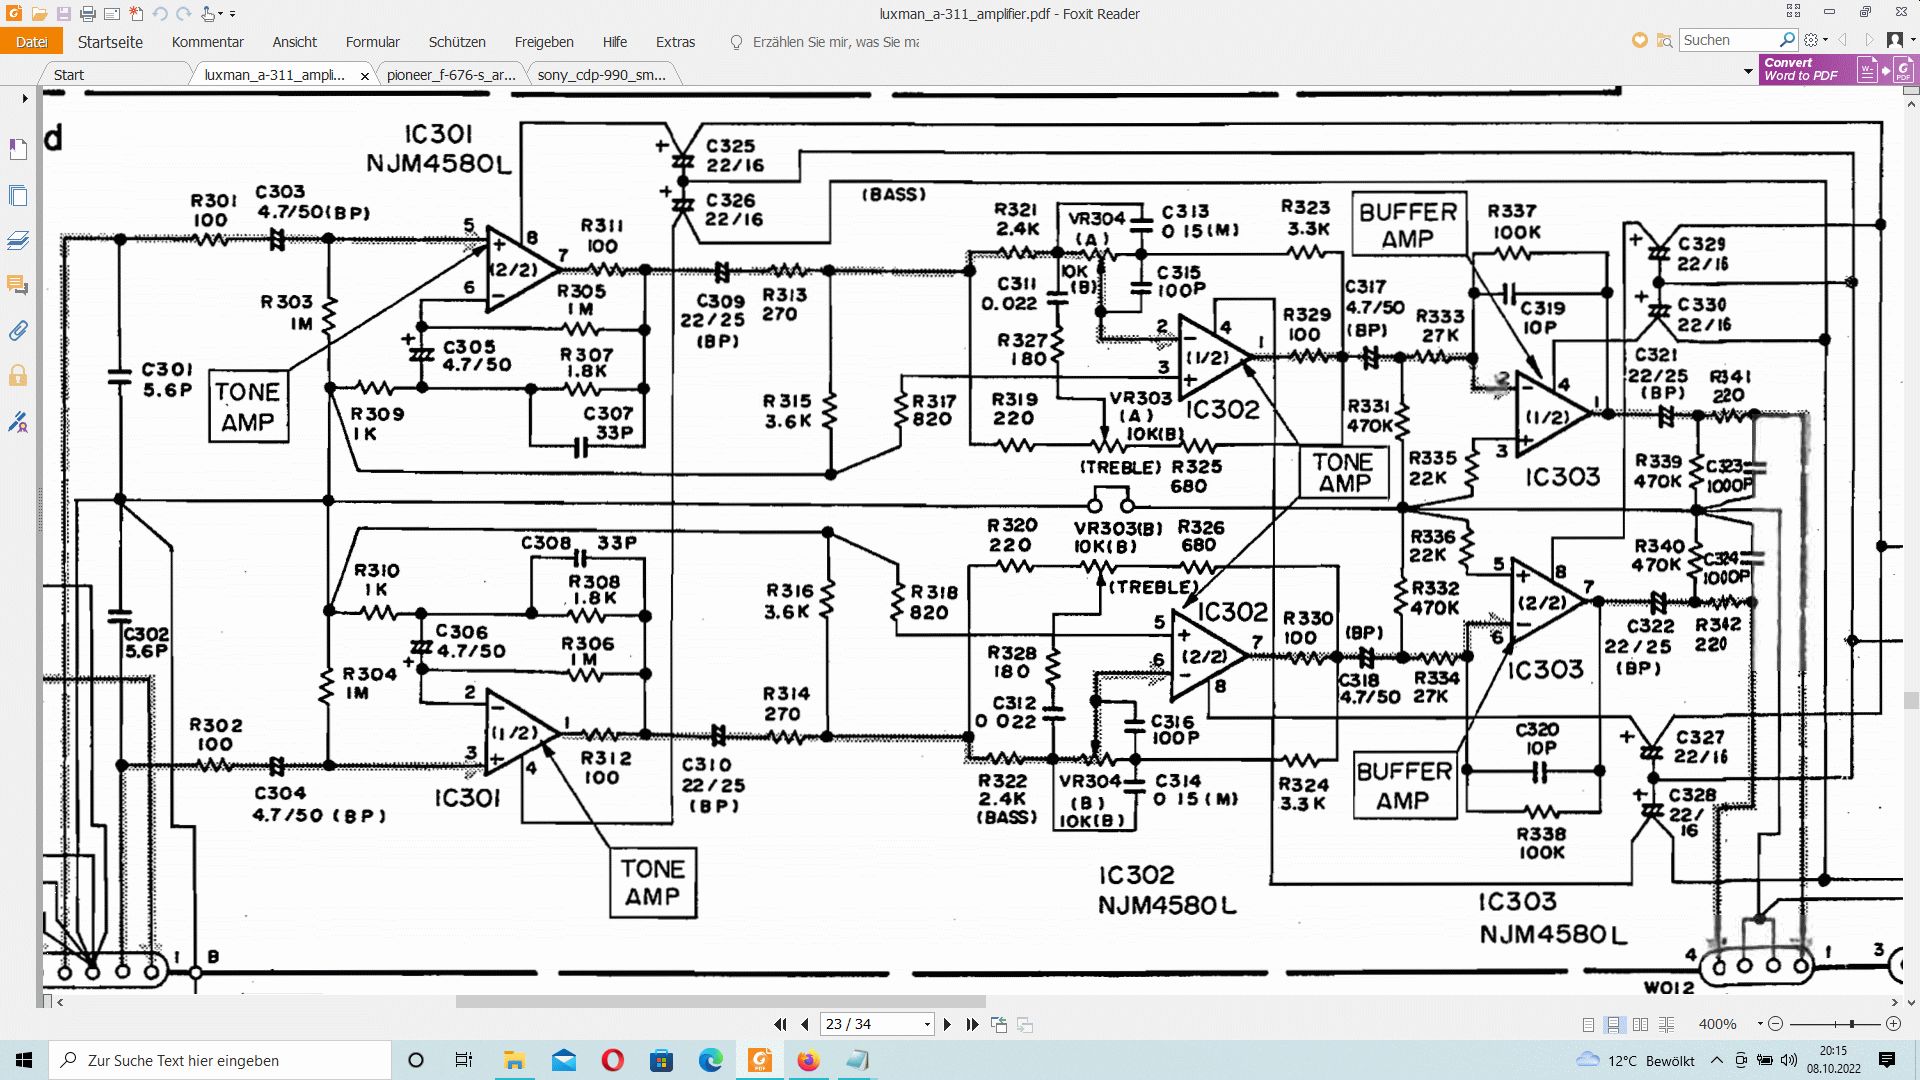The height and width of the screenshot is (1080, 1920).
Task: Click the zoom in plus button
Action: point(1893,1024)
